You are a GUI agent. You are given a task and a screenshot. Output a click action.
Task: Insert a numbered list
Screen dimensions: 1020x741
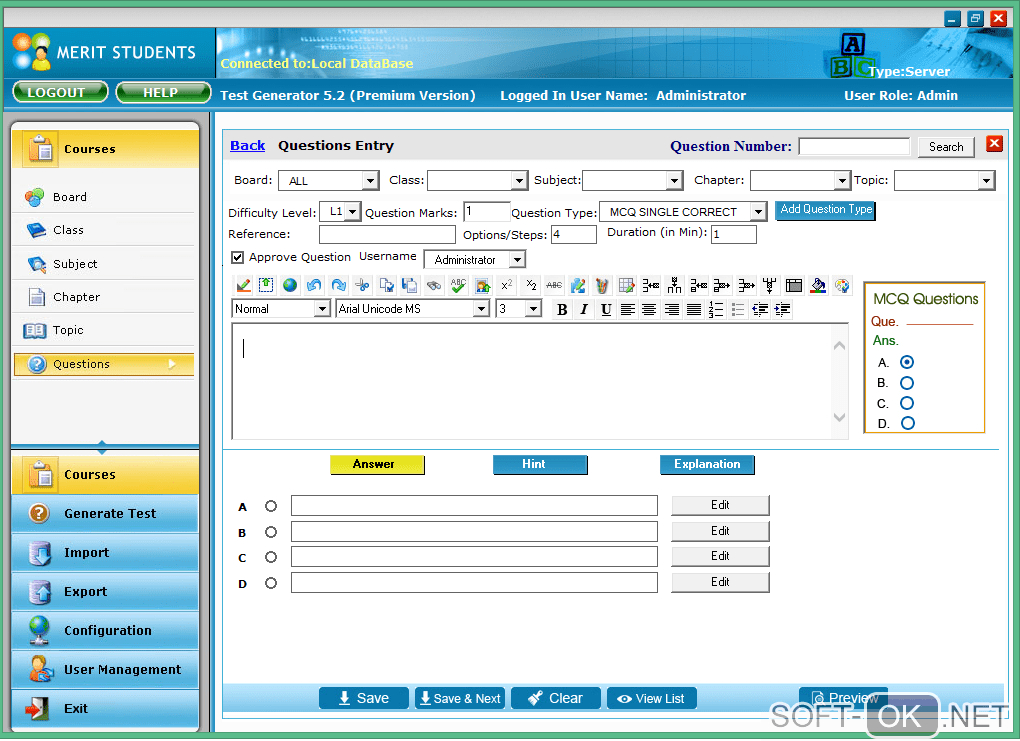coord(716,310)
